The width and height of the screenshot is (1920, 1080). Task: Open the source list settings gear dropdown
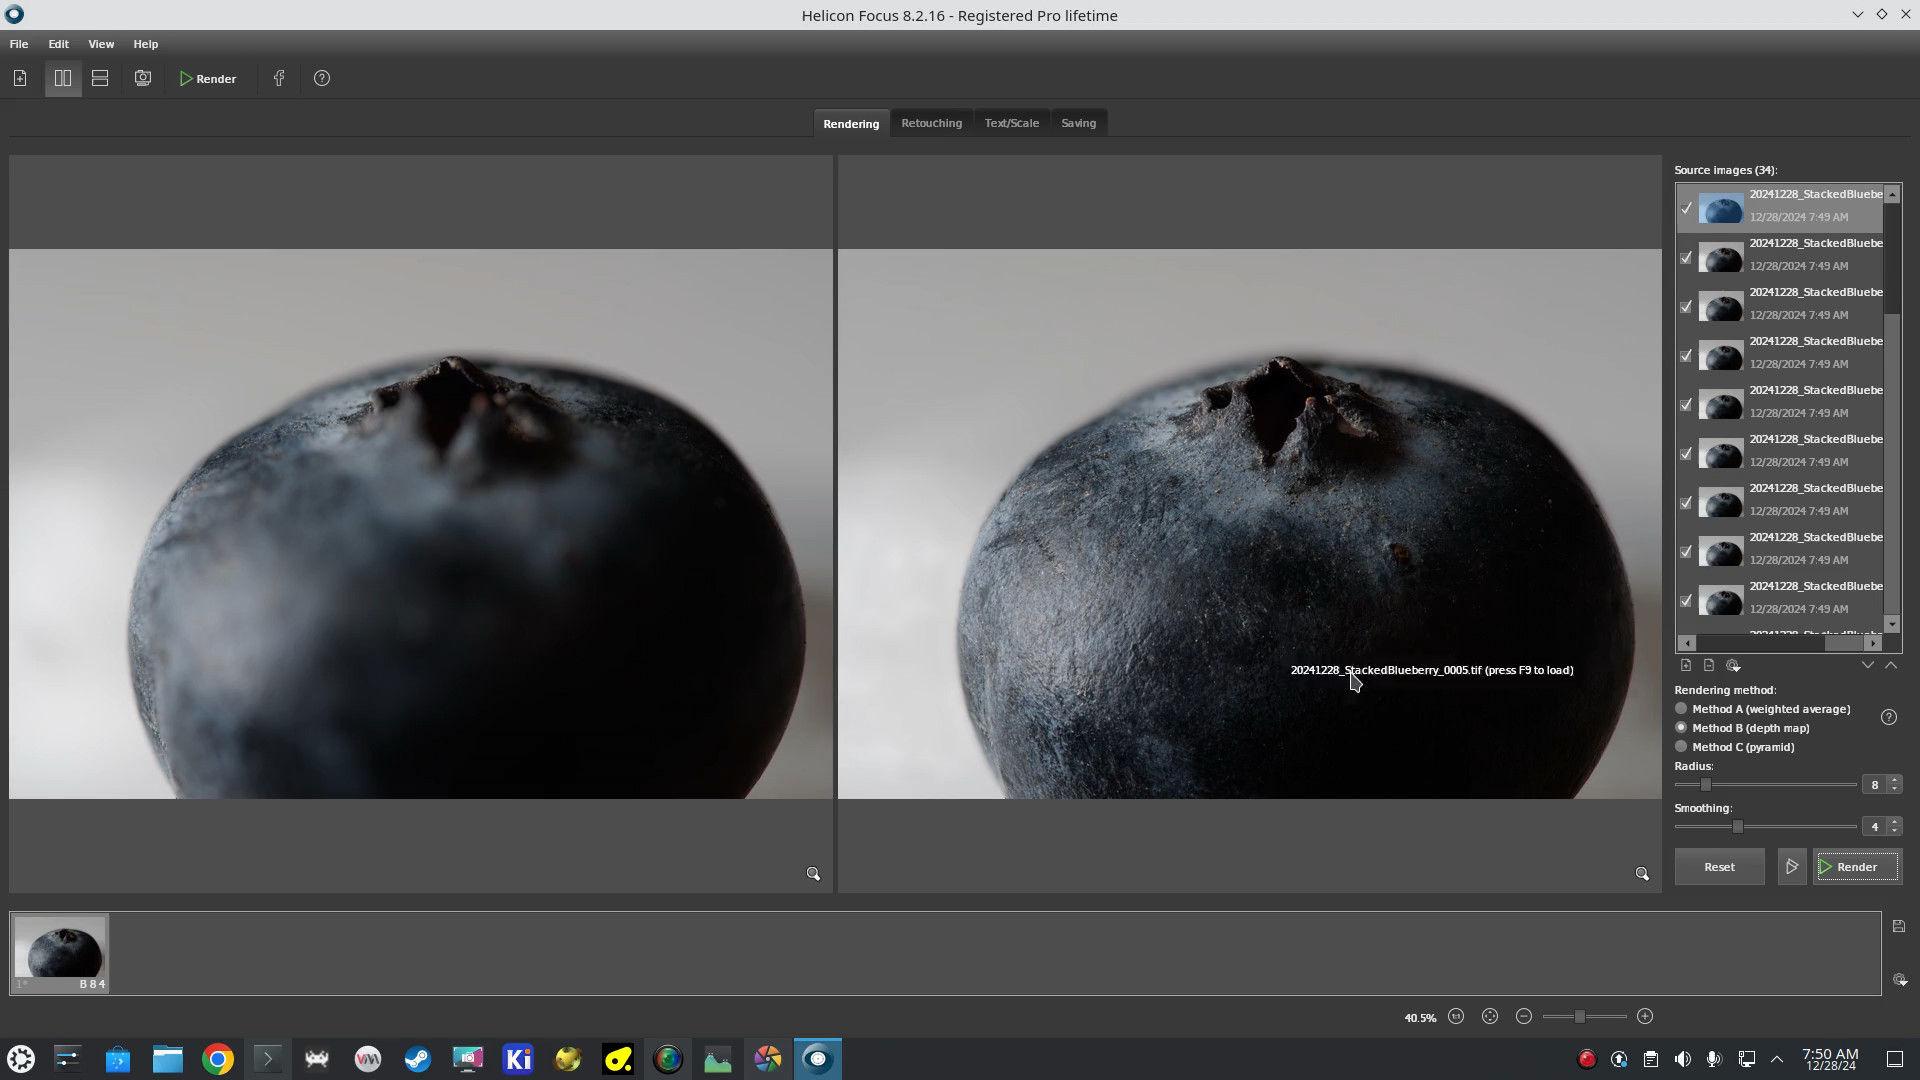[1734, 666]
